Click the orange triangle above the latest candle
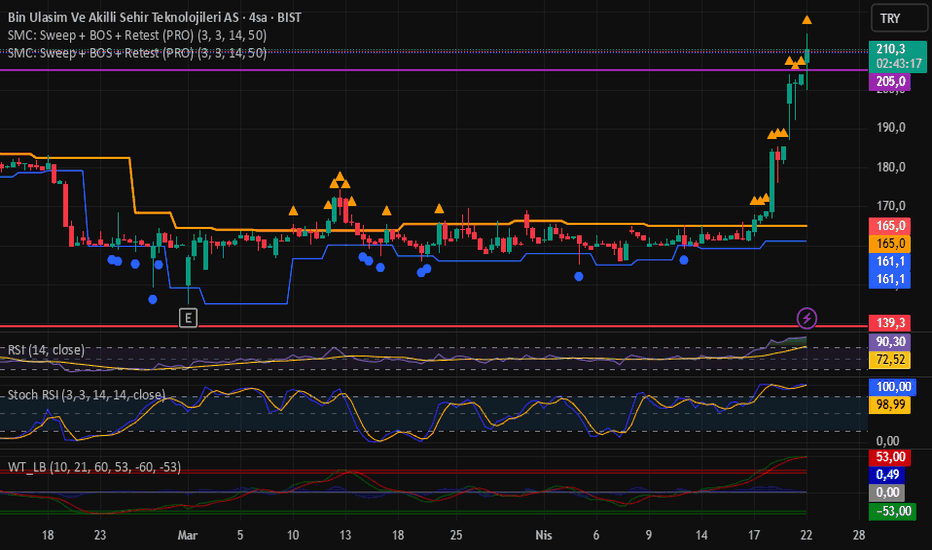This screenshot has height=550, width=932. coord(807,20)
